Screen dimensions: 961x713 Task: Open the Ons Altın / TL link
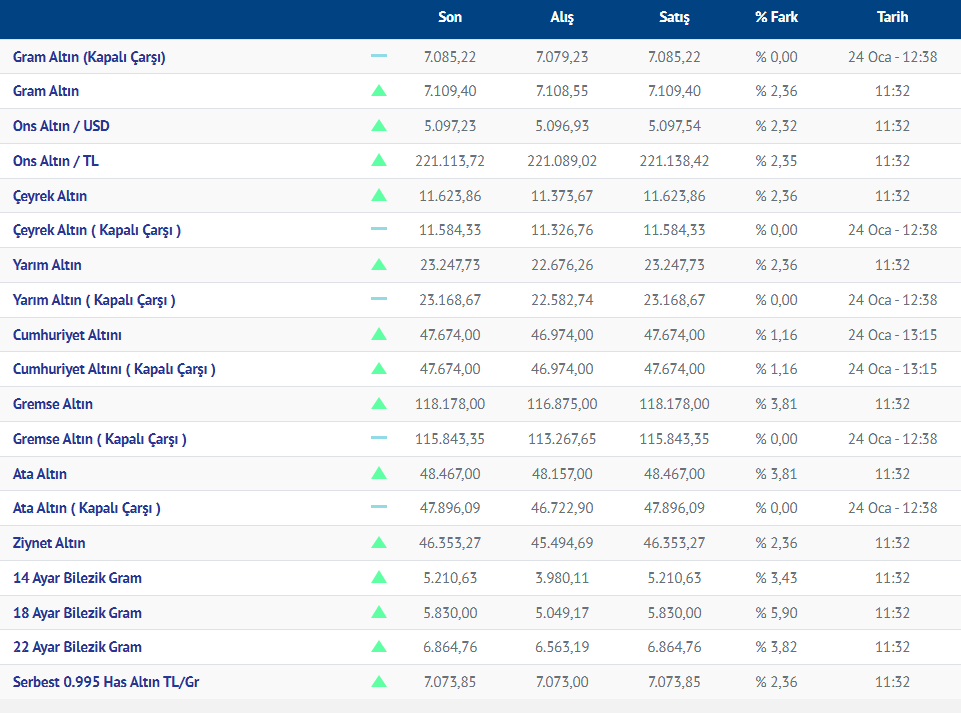[56, 161]
